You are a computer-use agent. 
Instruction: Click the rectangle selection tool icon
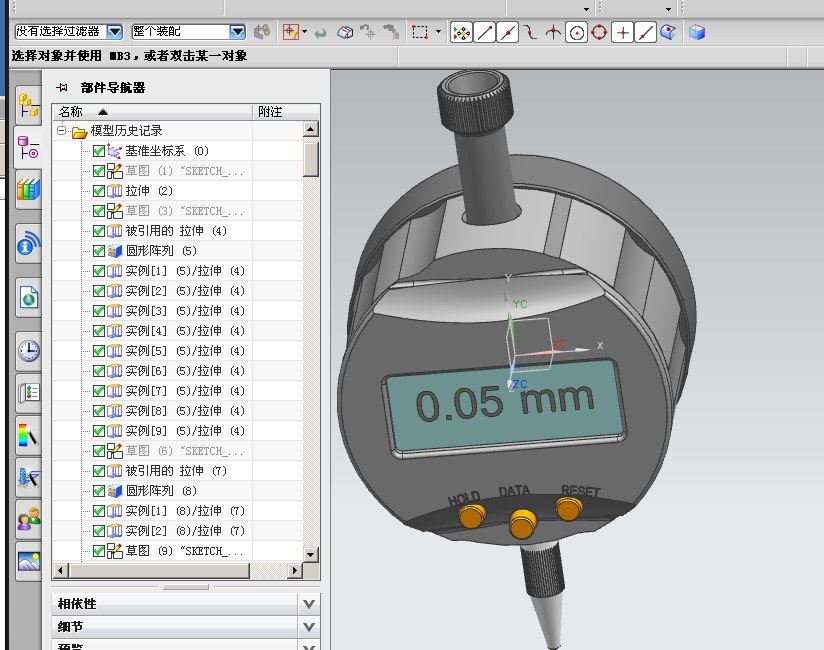[419, 32]
